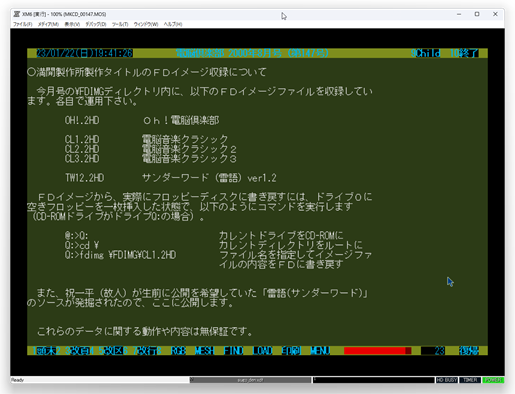Click the line number 23 field
The width and height of the screenshot is (515, 394).
coord(433,351)
